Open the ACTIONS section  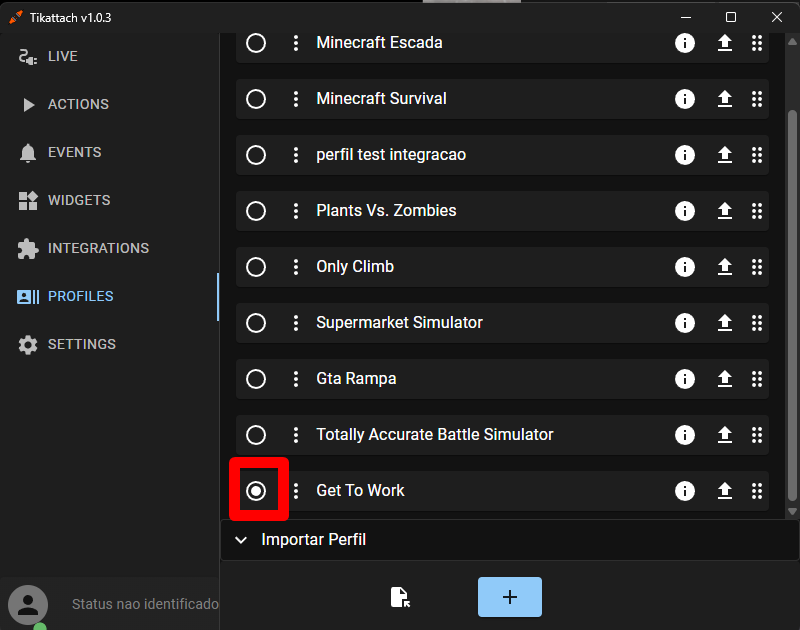[x=109, y=105]
